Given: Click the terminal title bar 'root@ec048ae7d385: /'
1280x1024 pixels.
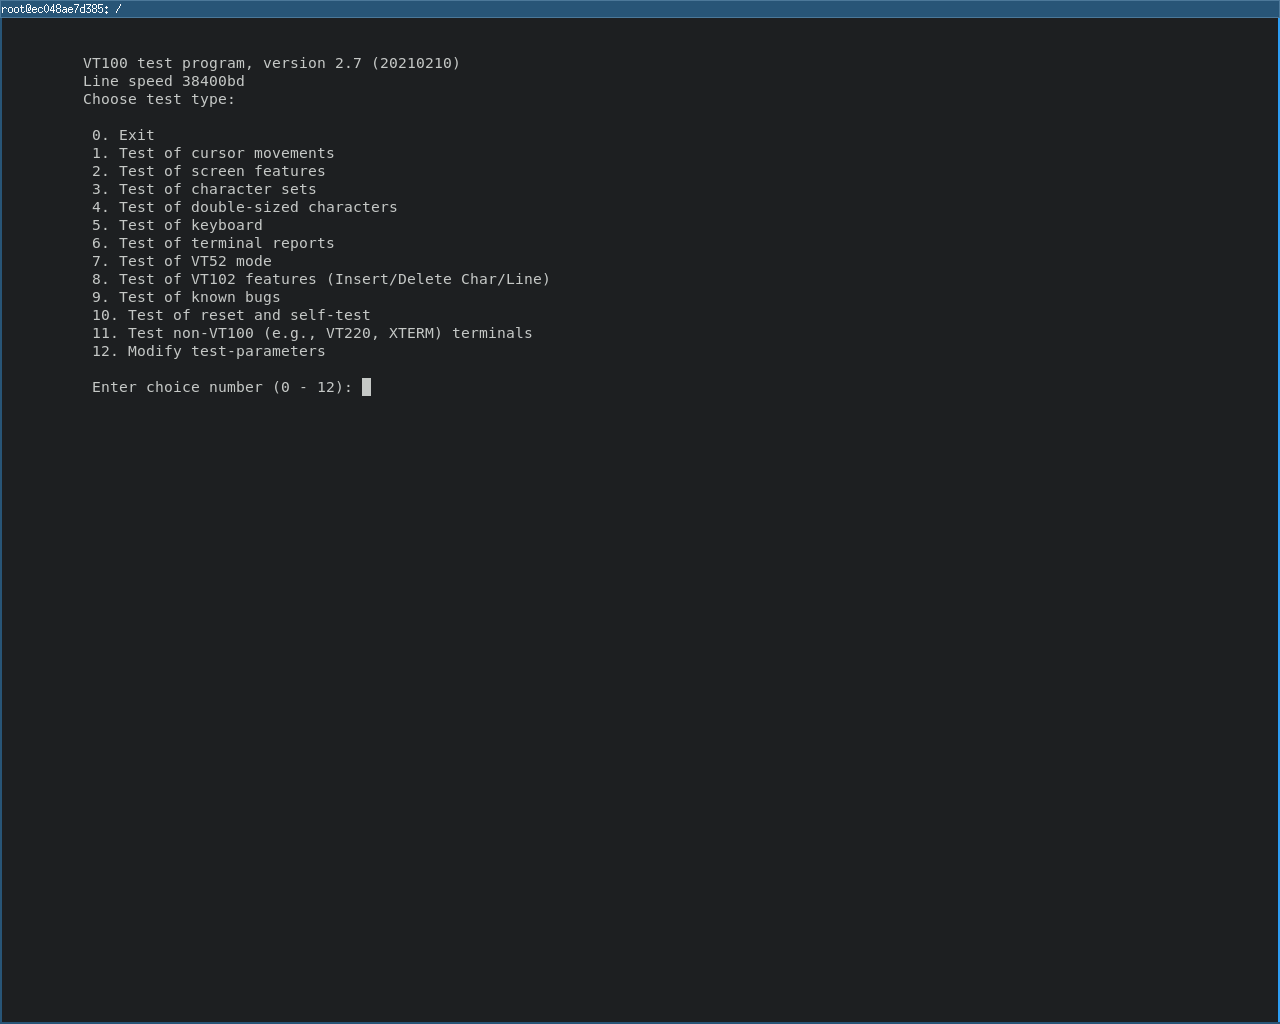Looking at the screenshot, I should point(640,8).
